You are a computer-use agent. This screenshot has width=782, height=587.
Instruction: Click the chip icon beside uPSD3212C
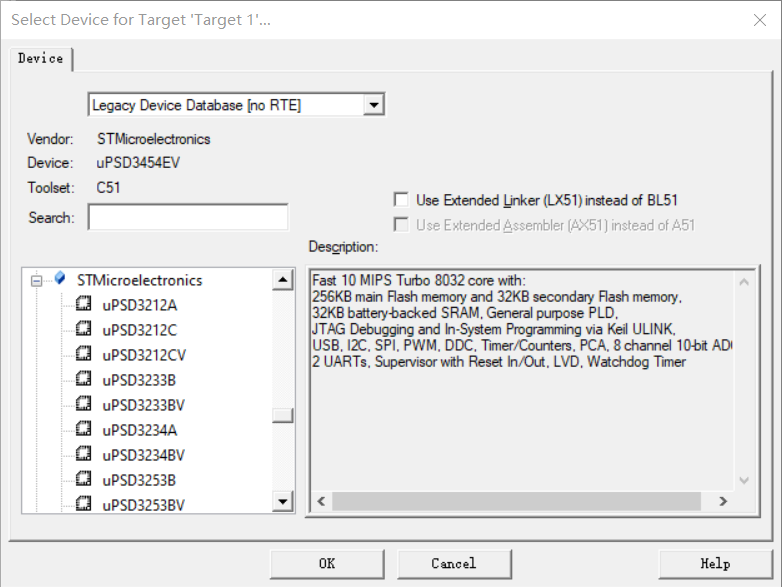pyautogui.click(x=84, y=328)
